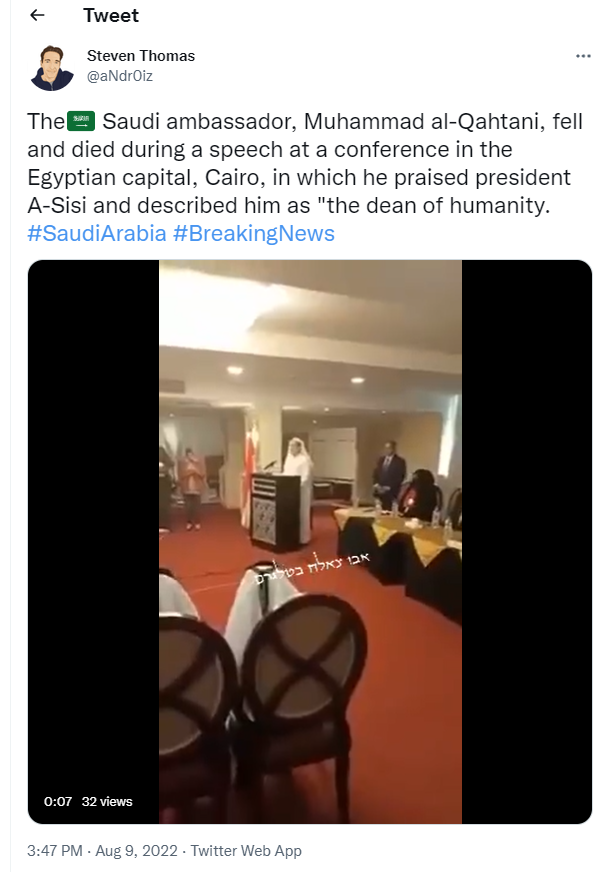Click the Hebrew watermark text on video
Viewport: 603px width, 872px height.
pyautogui.click(x=312, y=568)
